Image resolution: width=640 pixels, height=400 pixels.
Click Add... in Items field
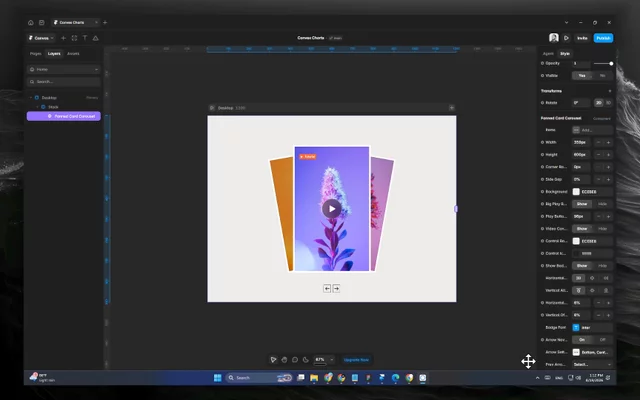pos(592,130)
